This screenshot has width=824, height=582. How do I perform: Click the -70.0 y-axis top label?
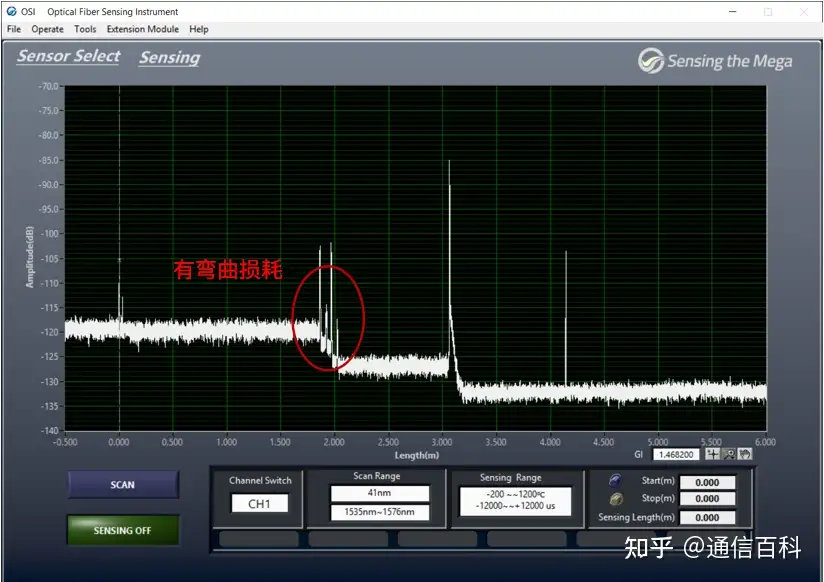tap(49, 86)
